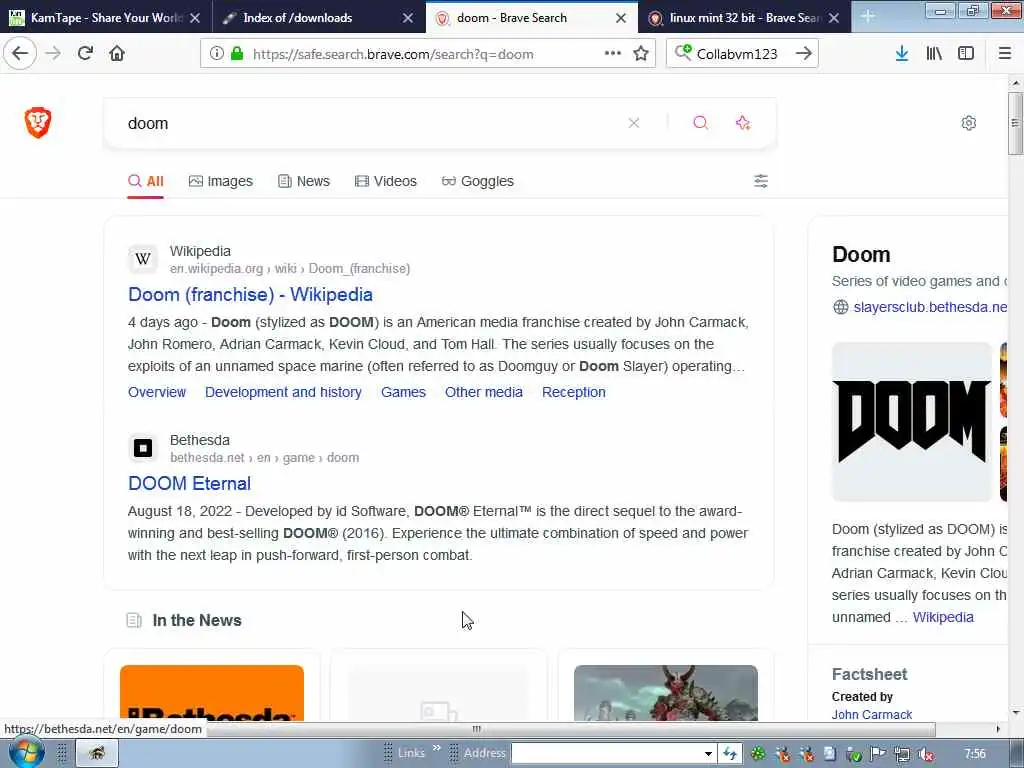Screen dimensions: 1024x768
Task: Click the taskbar Address input field
Action: pos(607,754)
